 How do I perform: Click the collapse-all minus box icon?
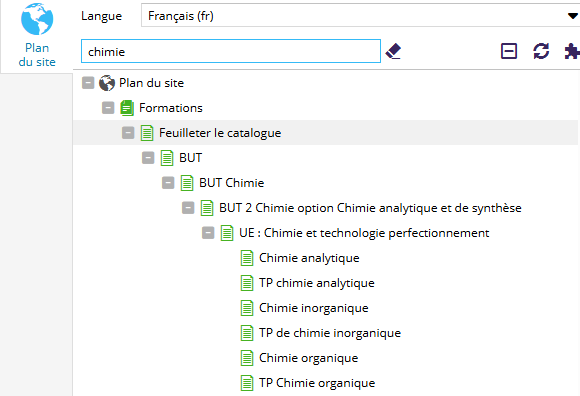509,51
